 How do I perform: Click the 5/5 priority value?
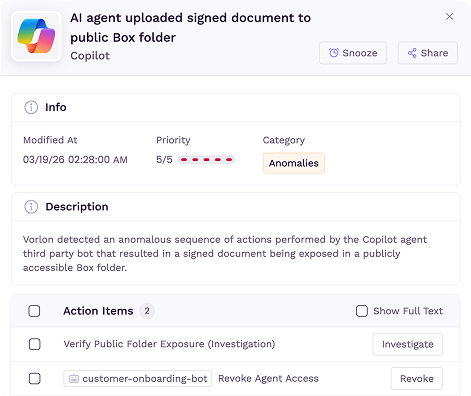pos(164,160)
